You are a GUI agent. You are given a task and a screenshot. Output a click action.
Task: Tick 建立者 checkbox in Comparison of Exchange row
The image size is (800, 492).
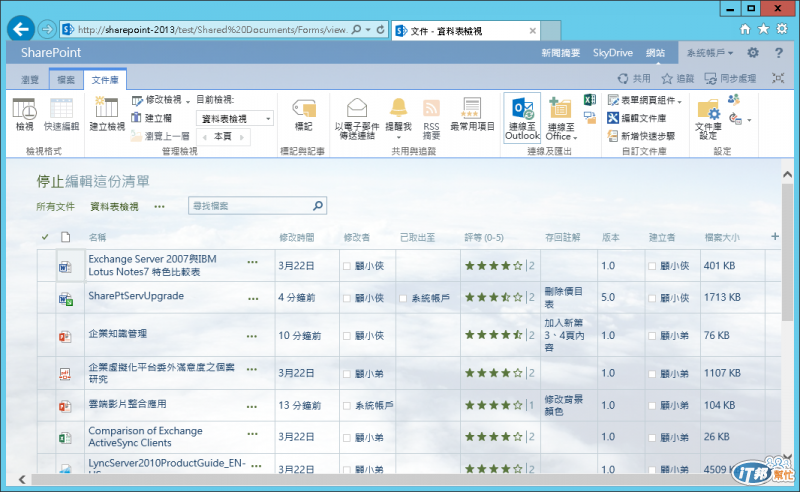(652, 437)
